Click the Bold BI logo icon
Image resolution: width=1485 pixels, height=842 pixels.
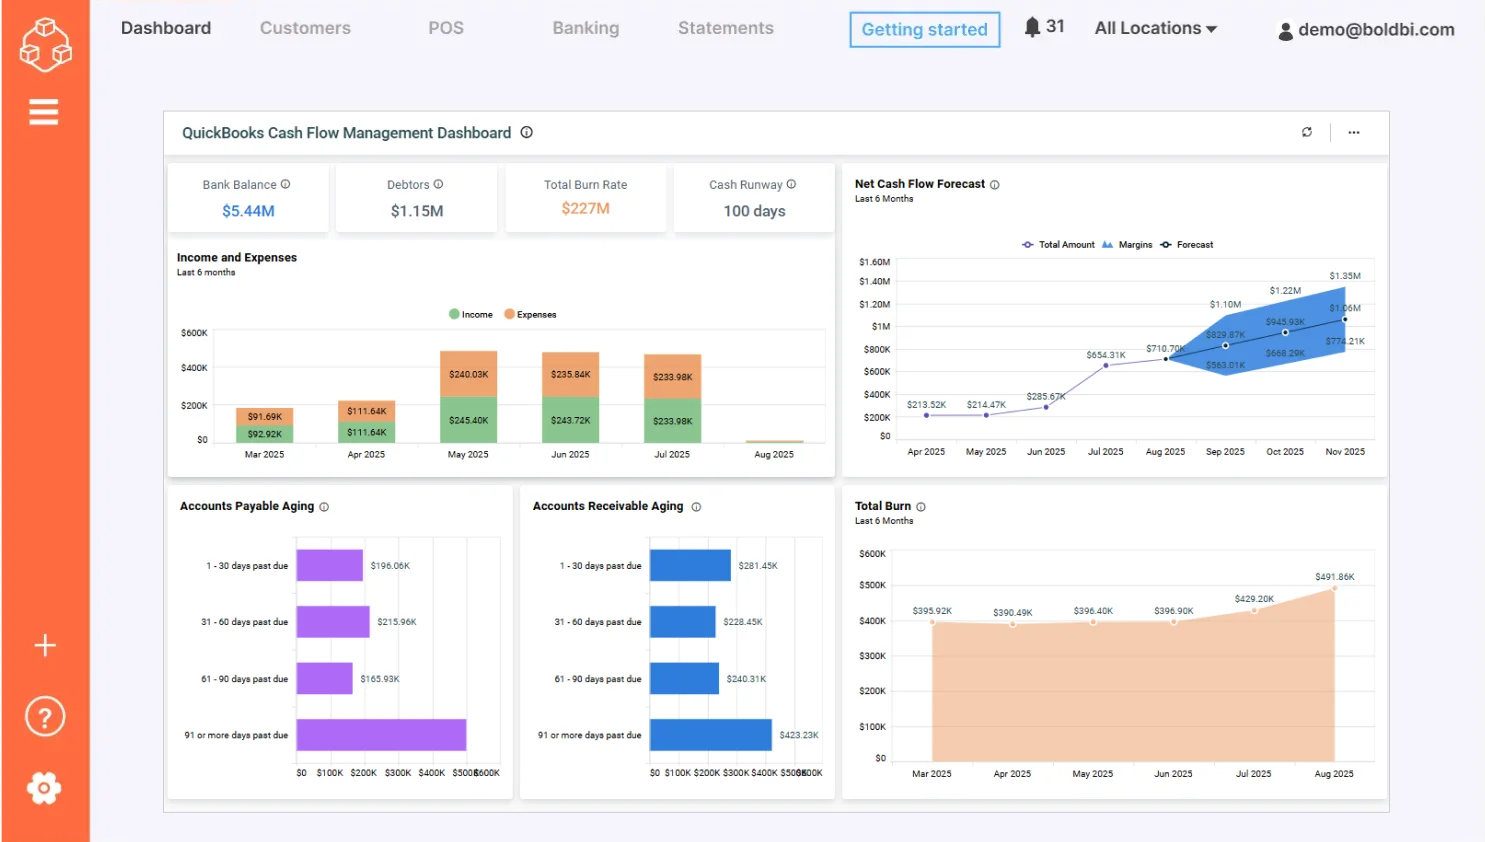coord(44,44)
